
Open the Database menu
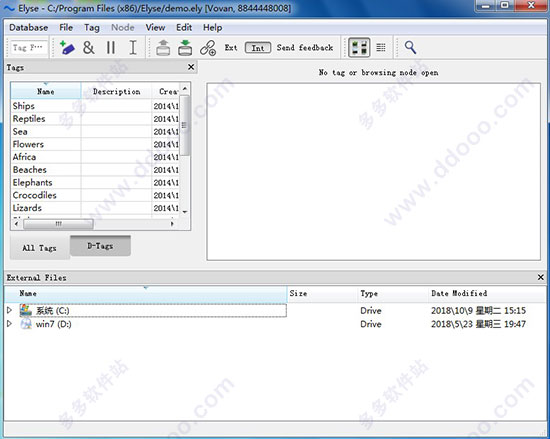pyautogui.click(x=28, y=27)
